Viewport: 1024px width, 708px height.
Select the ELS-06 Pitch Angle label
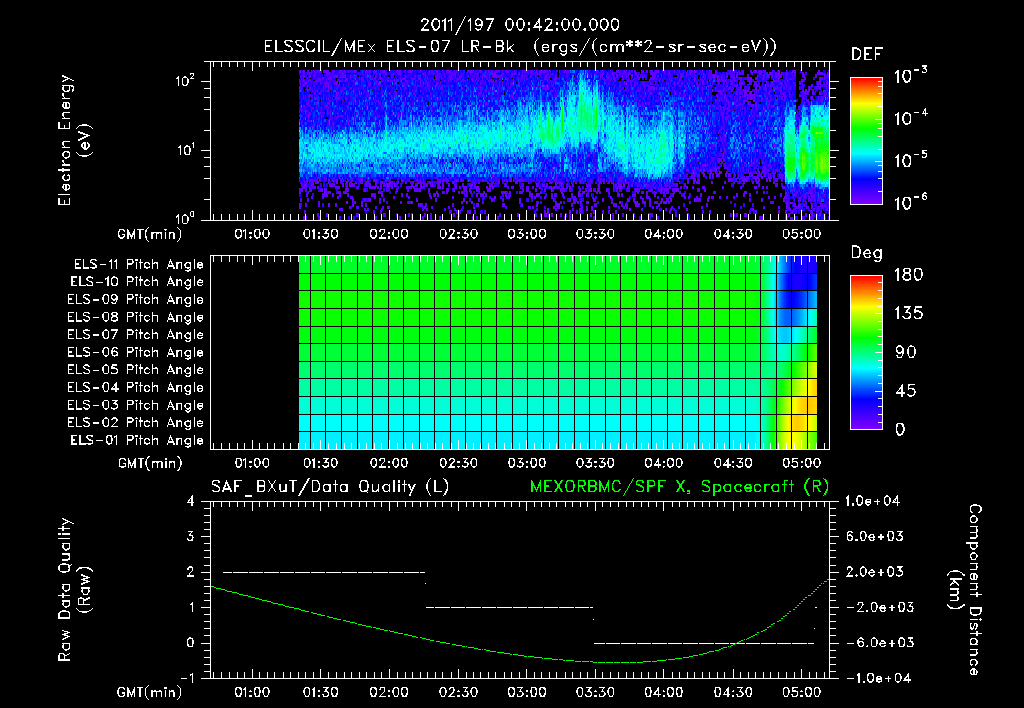[135, 353]
